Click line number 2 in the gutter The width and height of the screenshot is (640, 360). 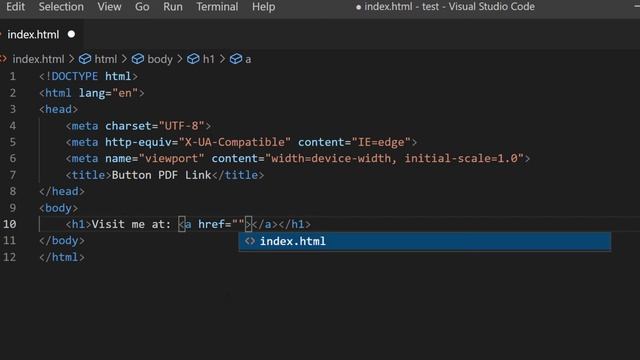point(13,93)
